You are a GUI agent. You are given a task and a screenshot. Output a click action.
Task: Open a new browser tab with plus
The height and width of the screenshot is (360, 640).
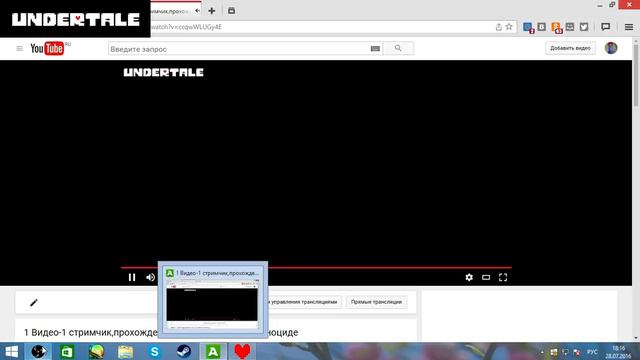point(211,11)
